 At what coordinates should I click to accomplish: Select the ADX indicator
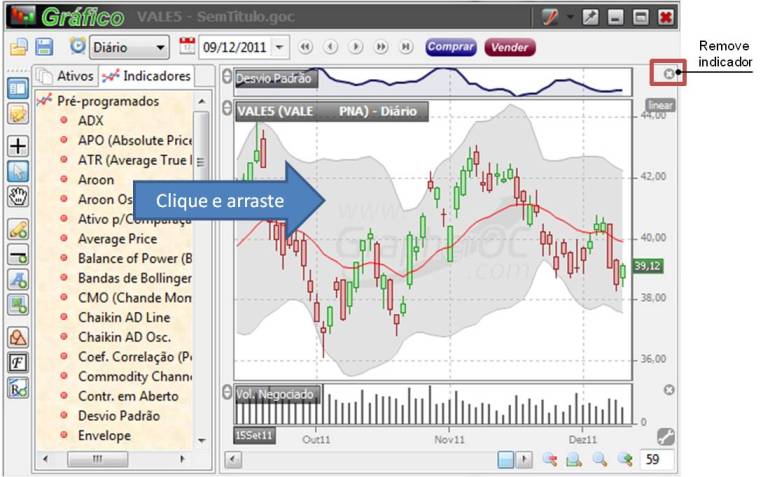(91, 121)
